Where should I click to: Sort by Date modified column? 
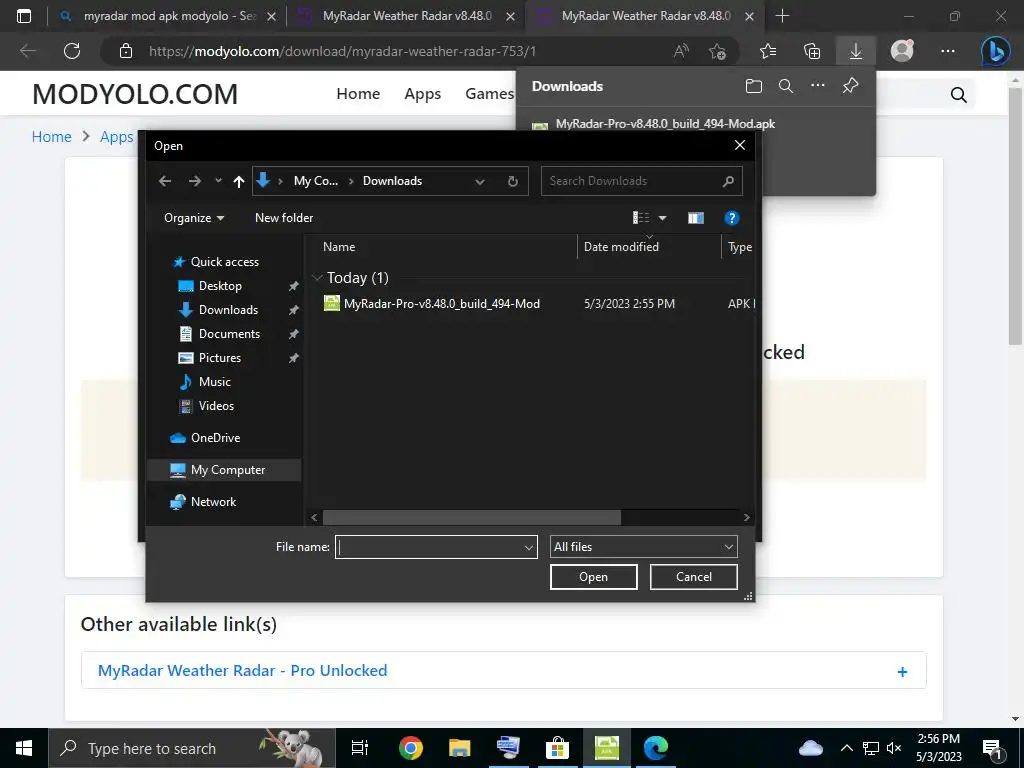621,247
